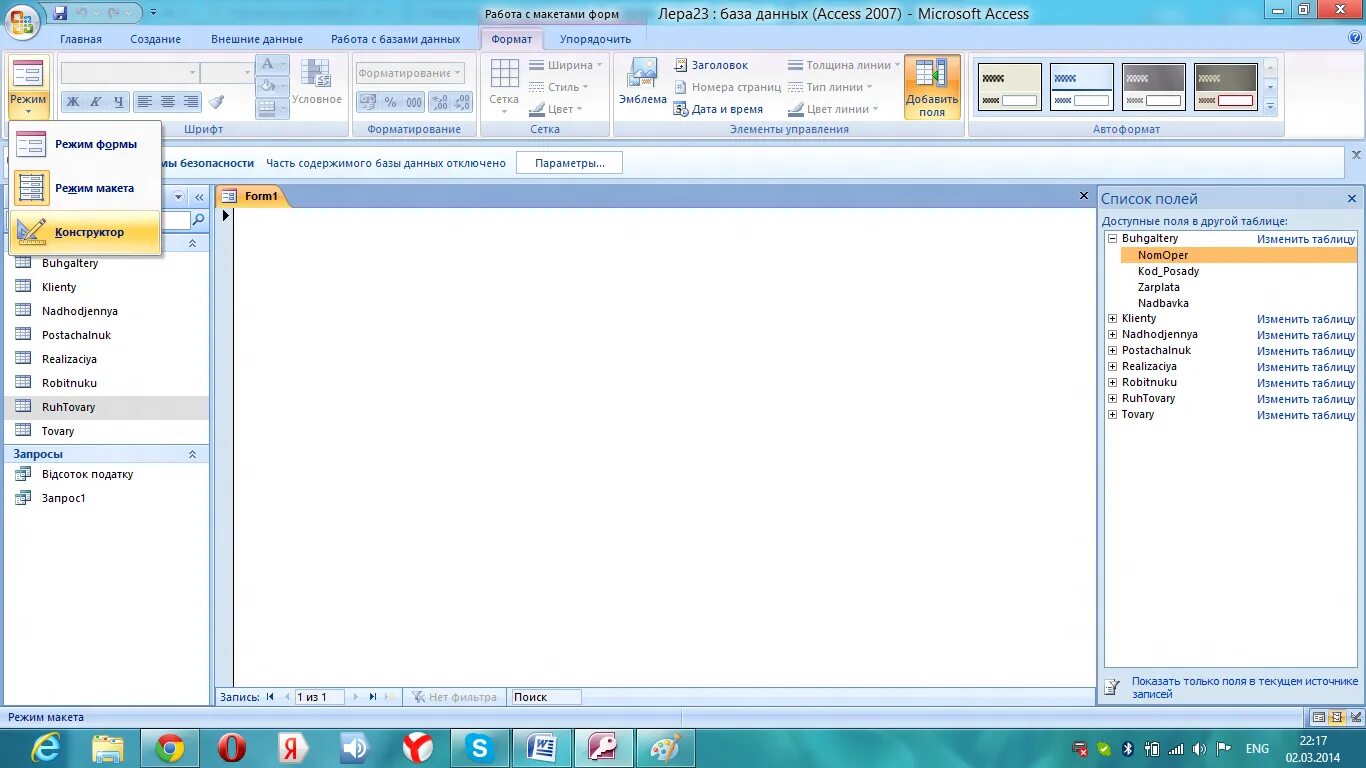Increase decimal places

point(439,102)
